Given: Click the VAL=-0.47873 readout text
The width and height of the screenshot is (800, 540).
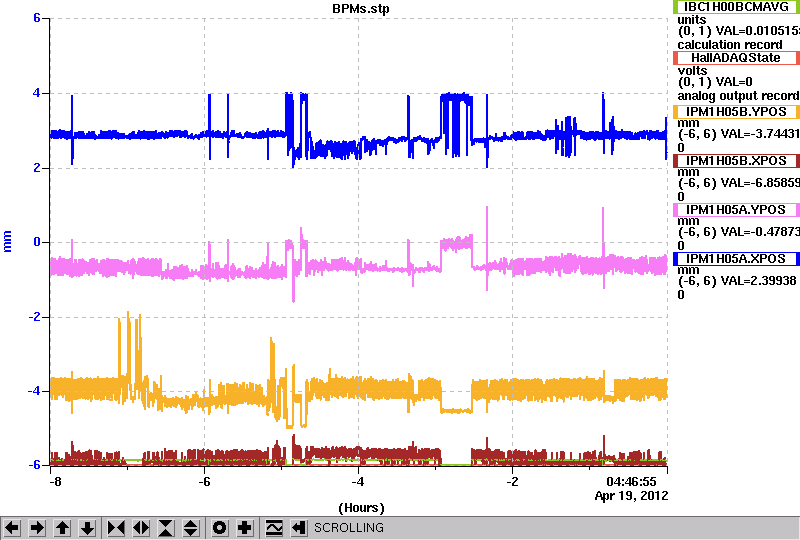Looking at the screenshot, I should 758,232.
